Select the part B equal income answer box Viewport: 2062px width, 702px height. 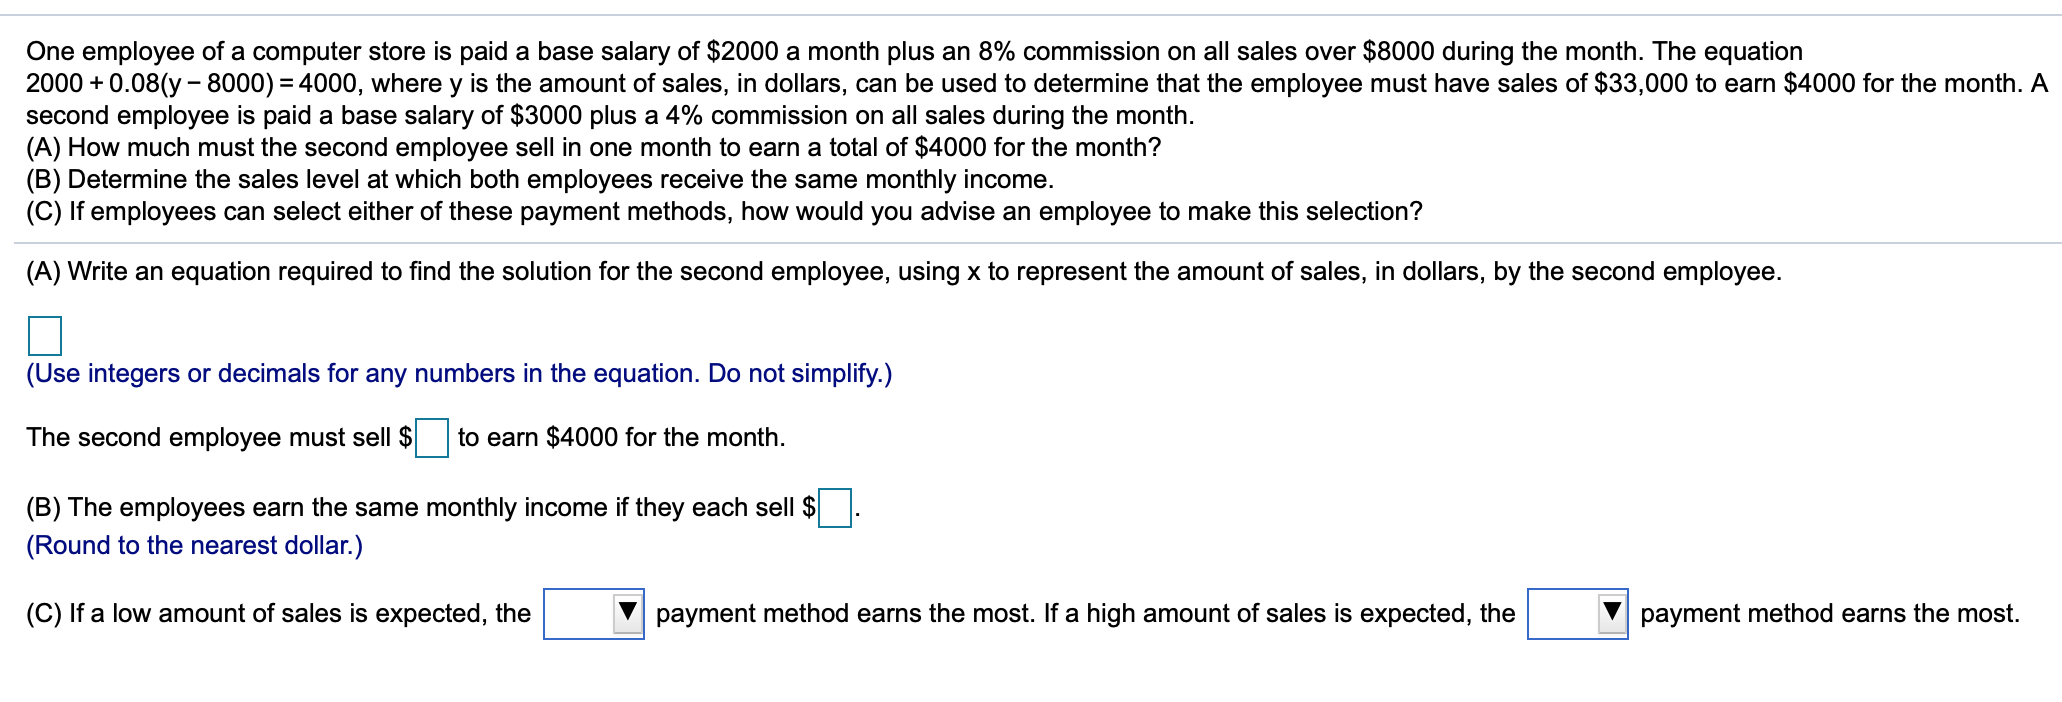point(834,507)
